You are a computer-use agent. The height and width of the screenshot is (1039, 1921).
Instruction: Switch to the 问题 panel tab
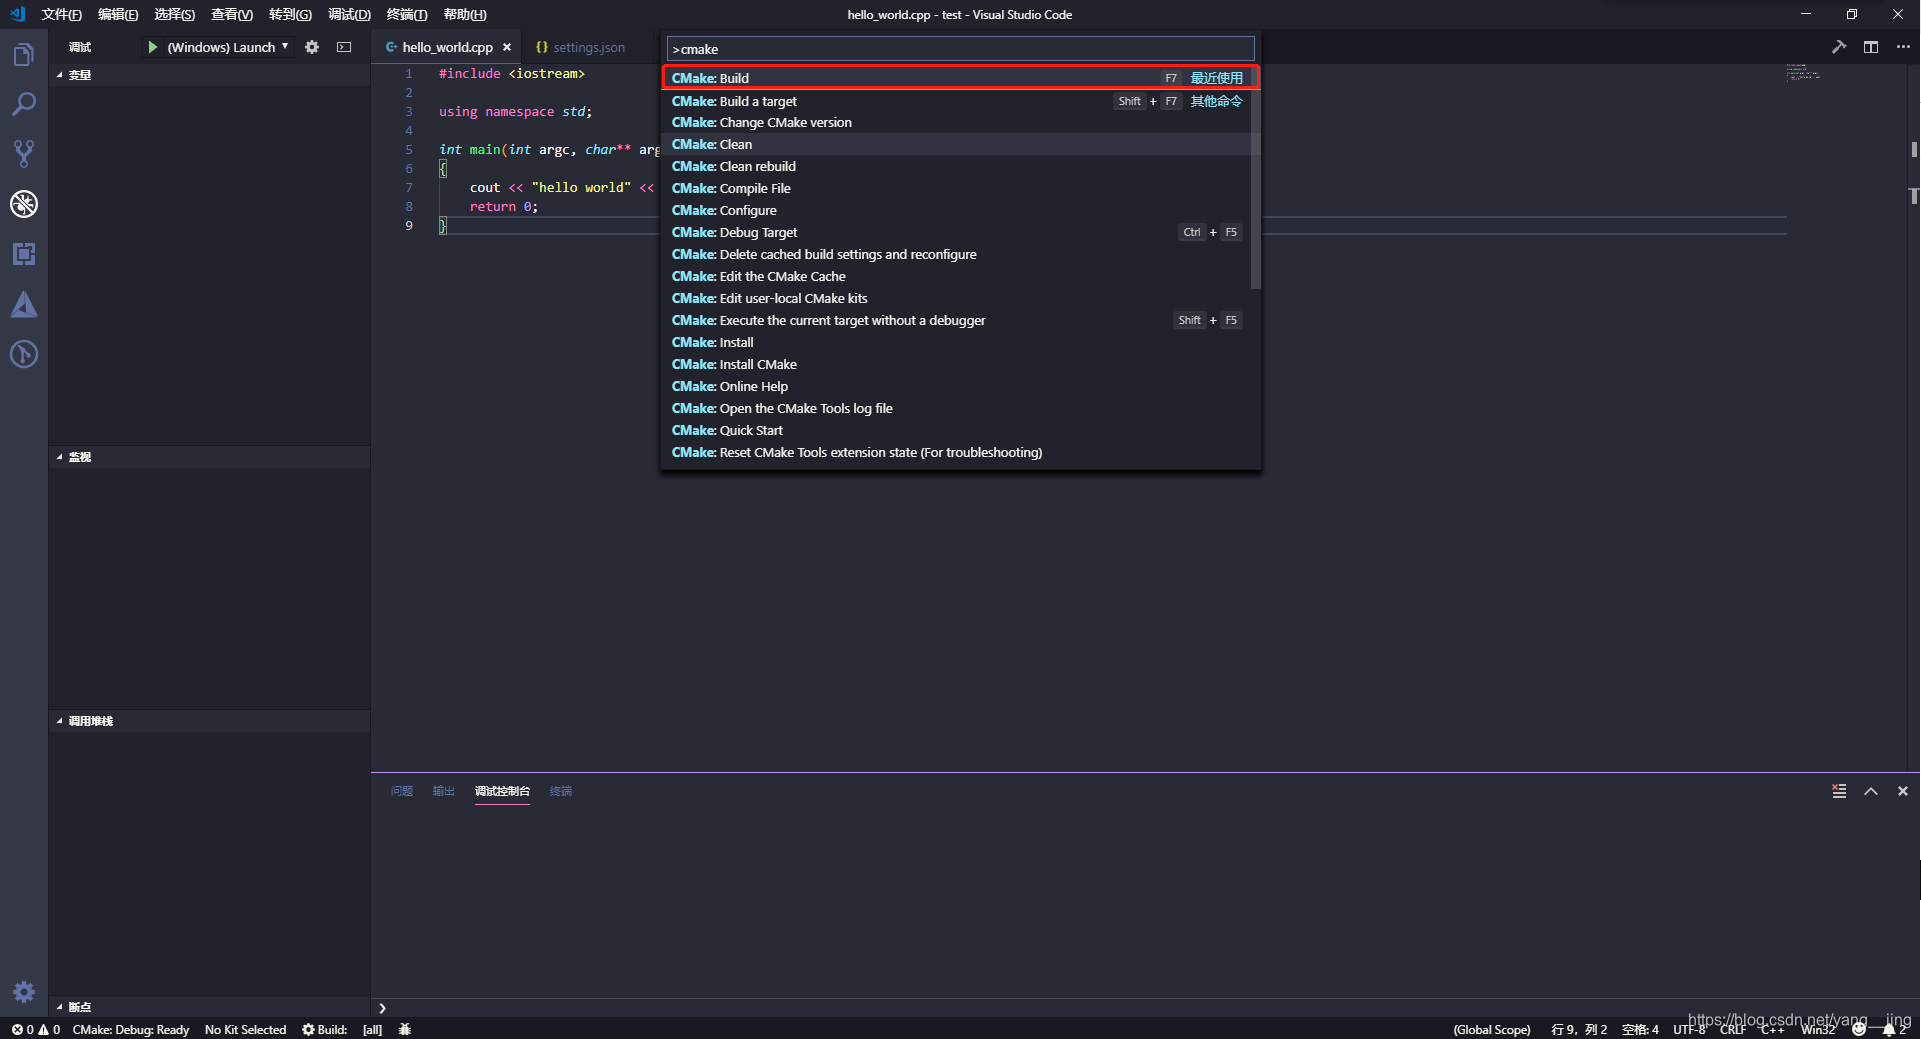coord(402,791)
